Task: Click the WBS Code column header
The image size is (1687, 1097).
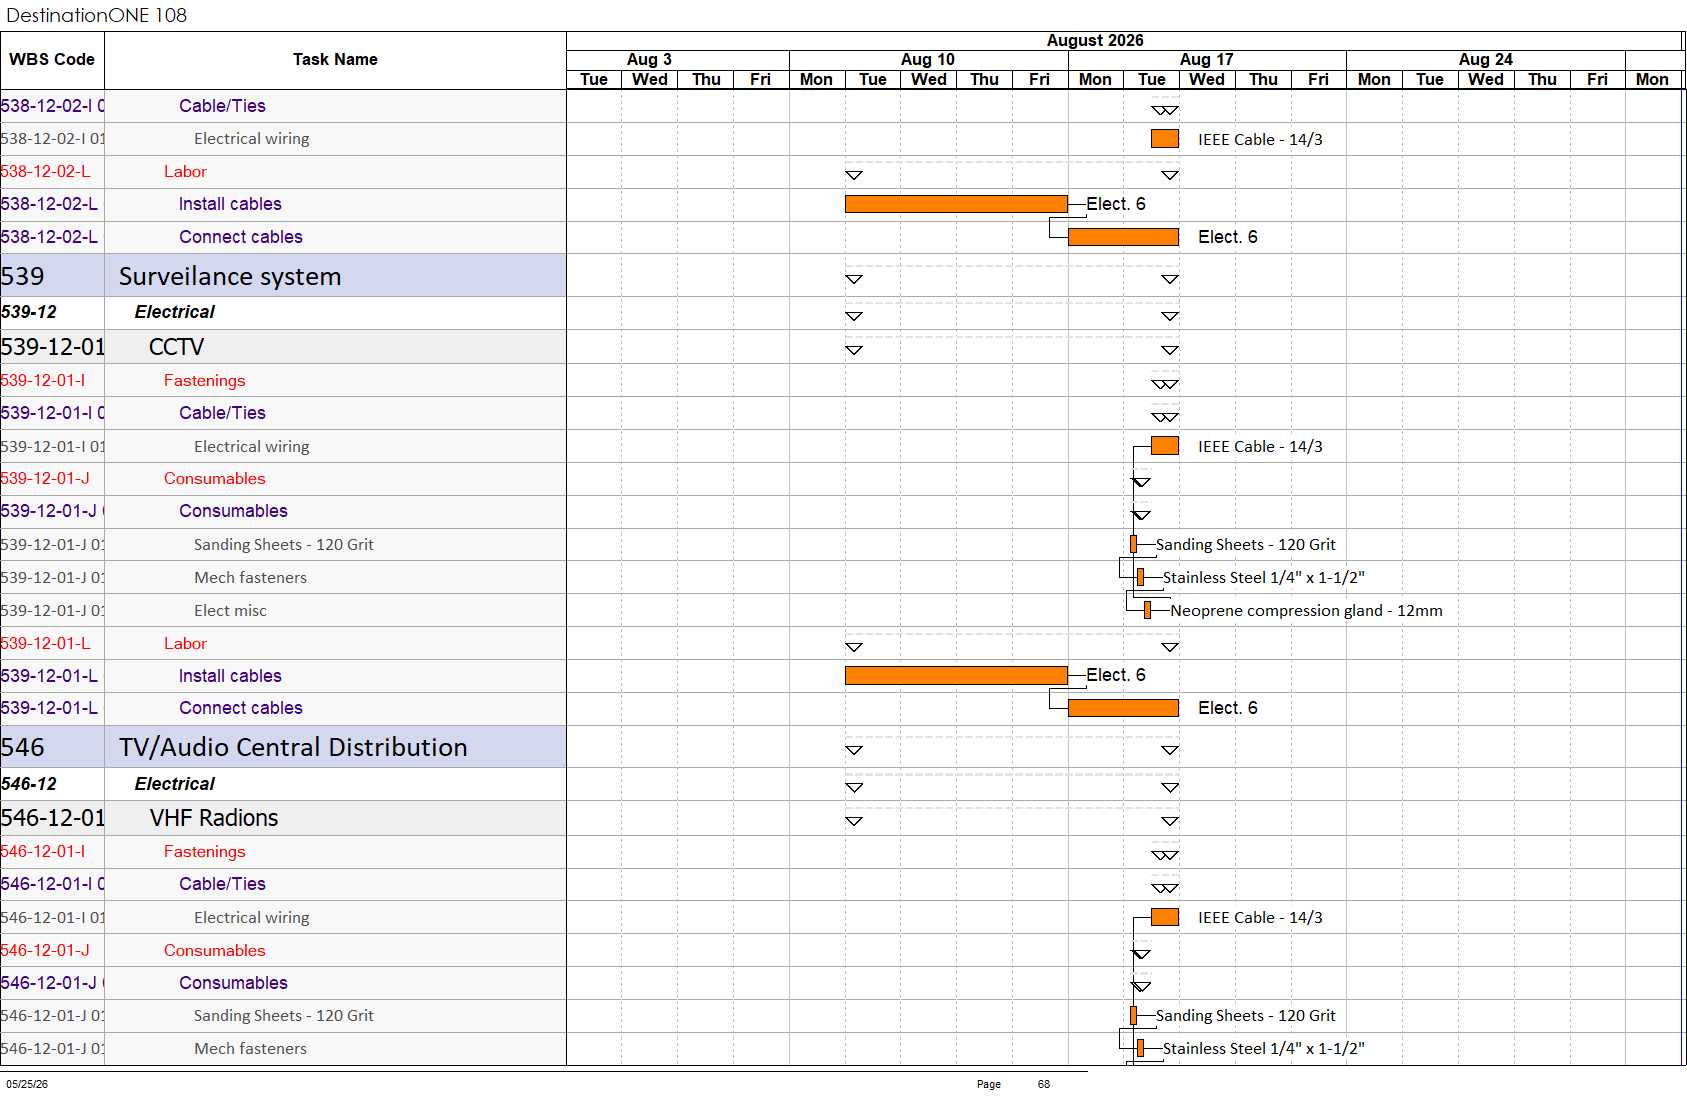Action: (52, 60)
